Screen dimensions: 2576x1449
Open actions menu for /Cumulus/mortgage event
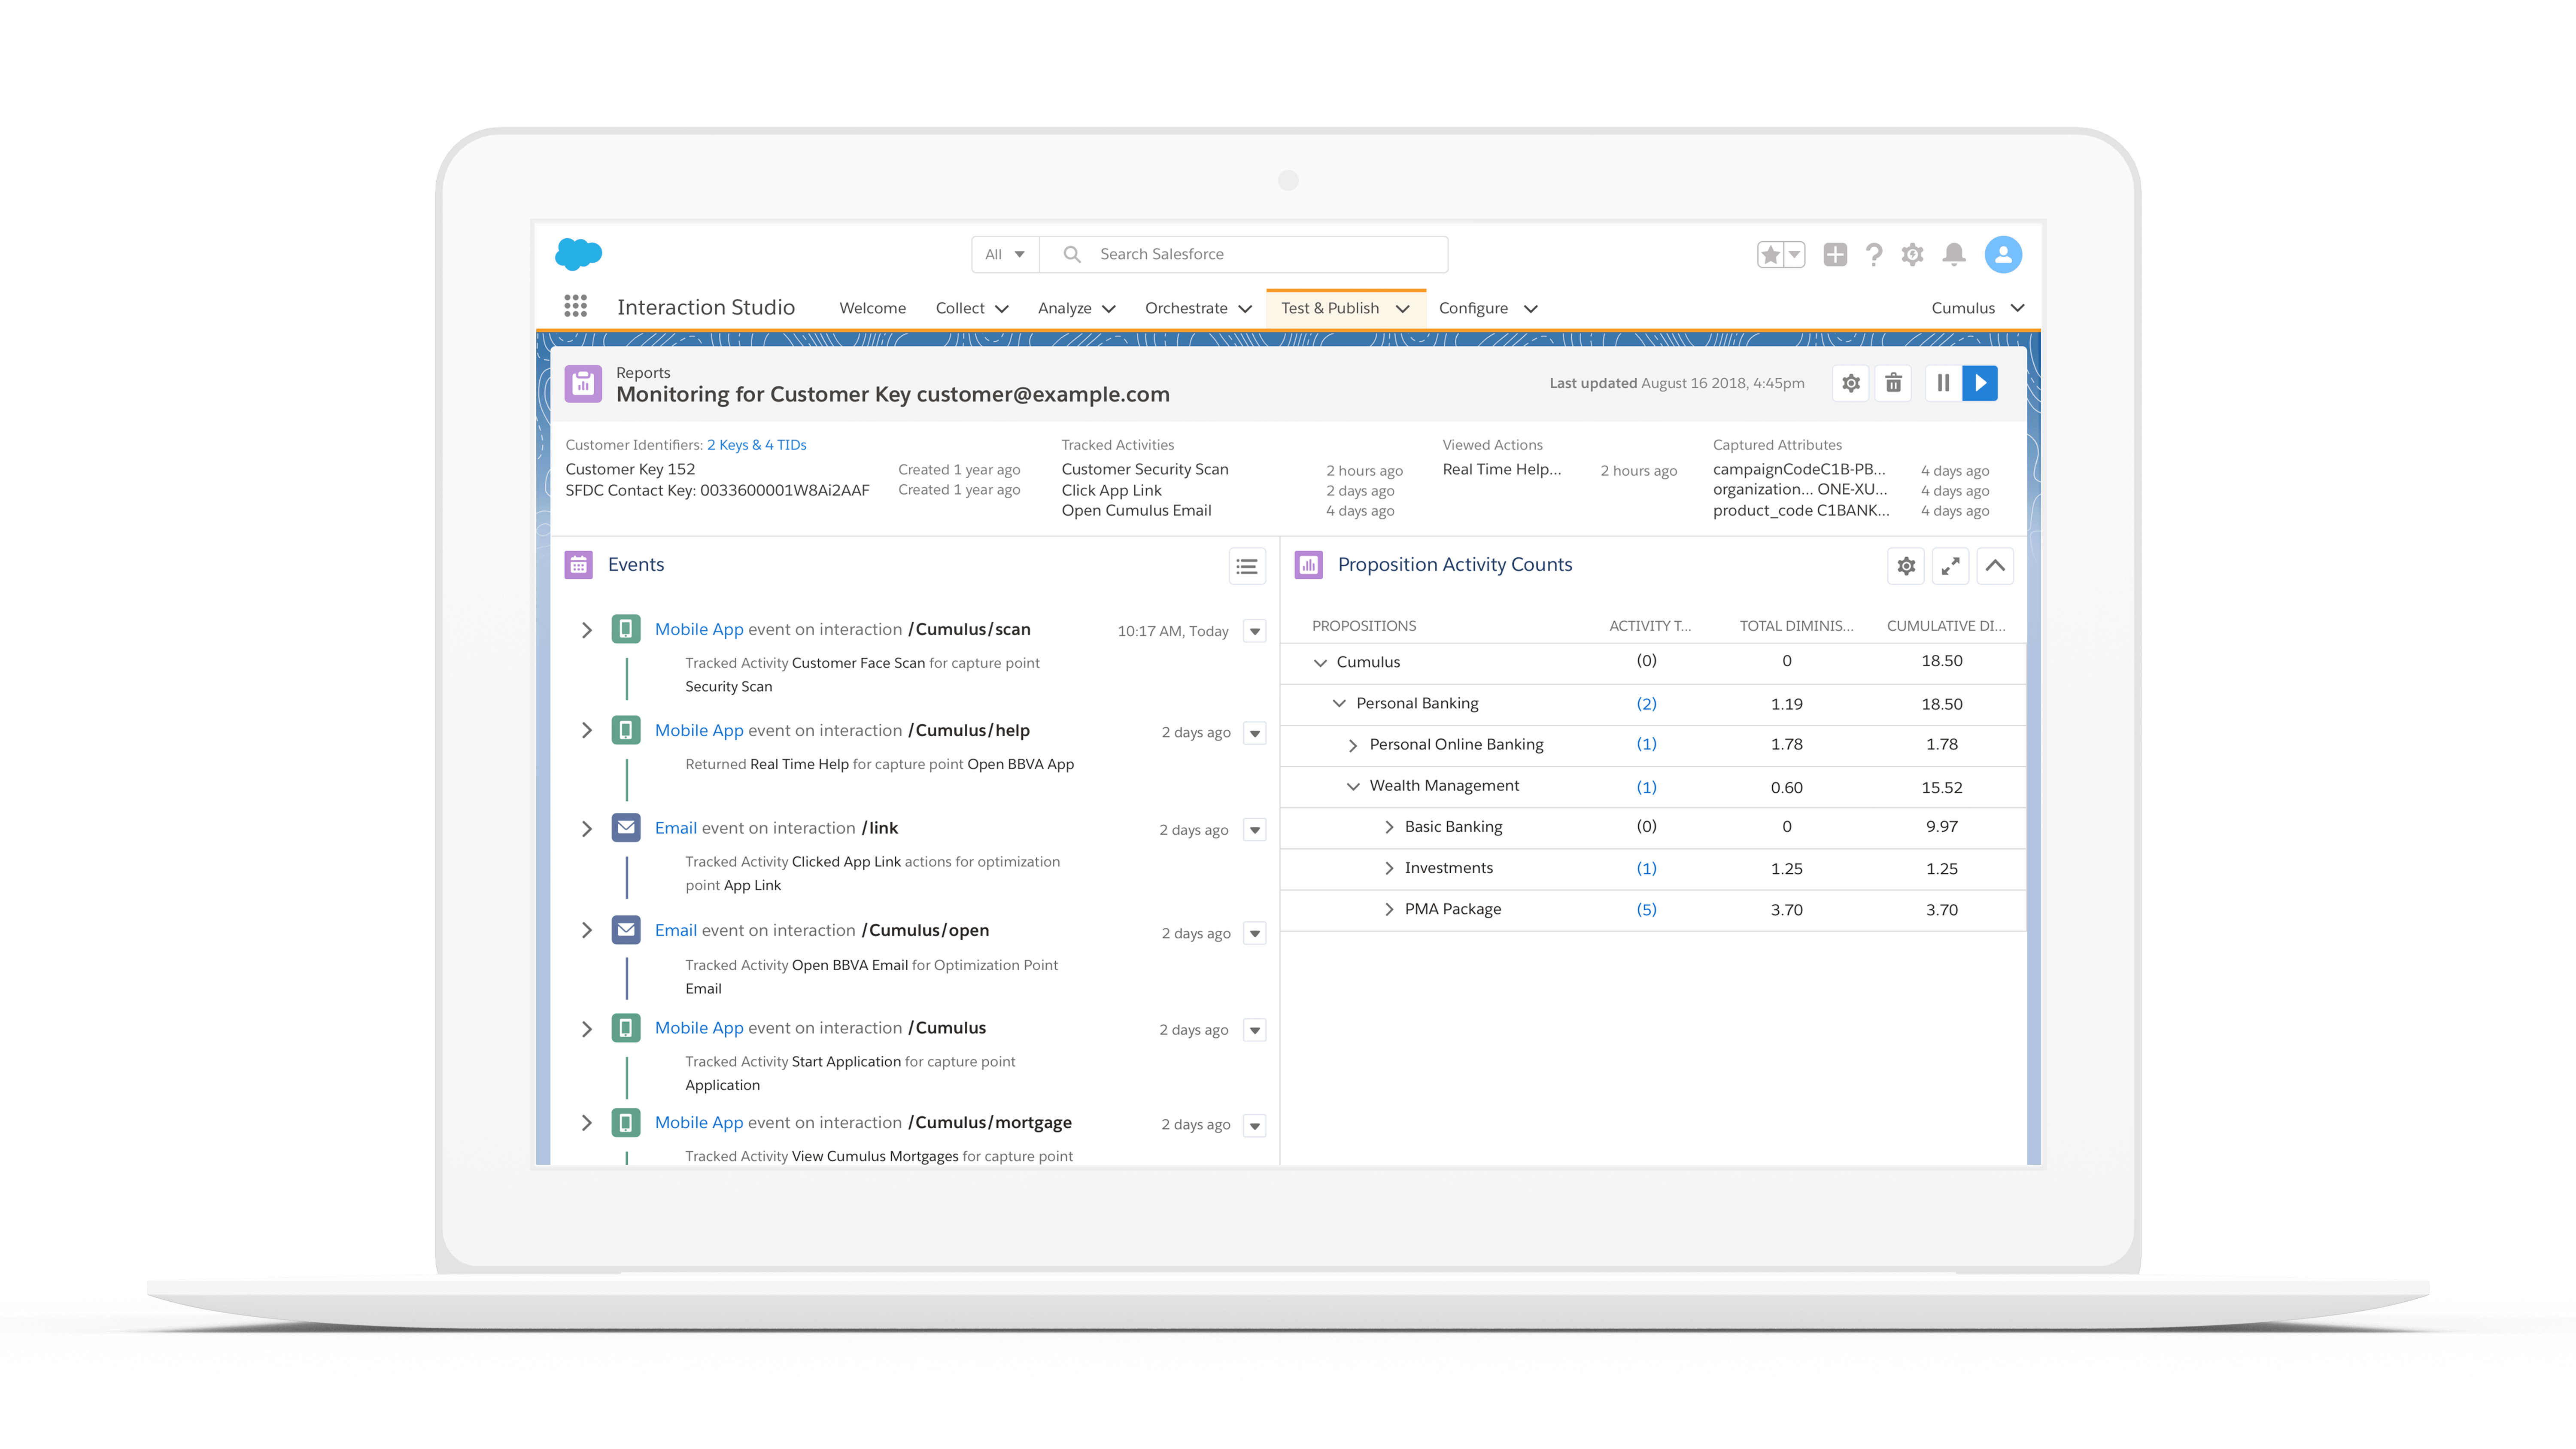pyautogui.click(x=1255, y=1126)
